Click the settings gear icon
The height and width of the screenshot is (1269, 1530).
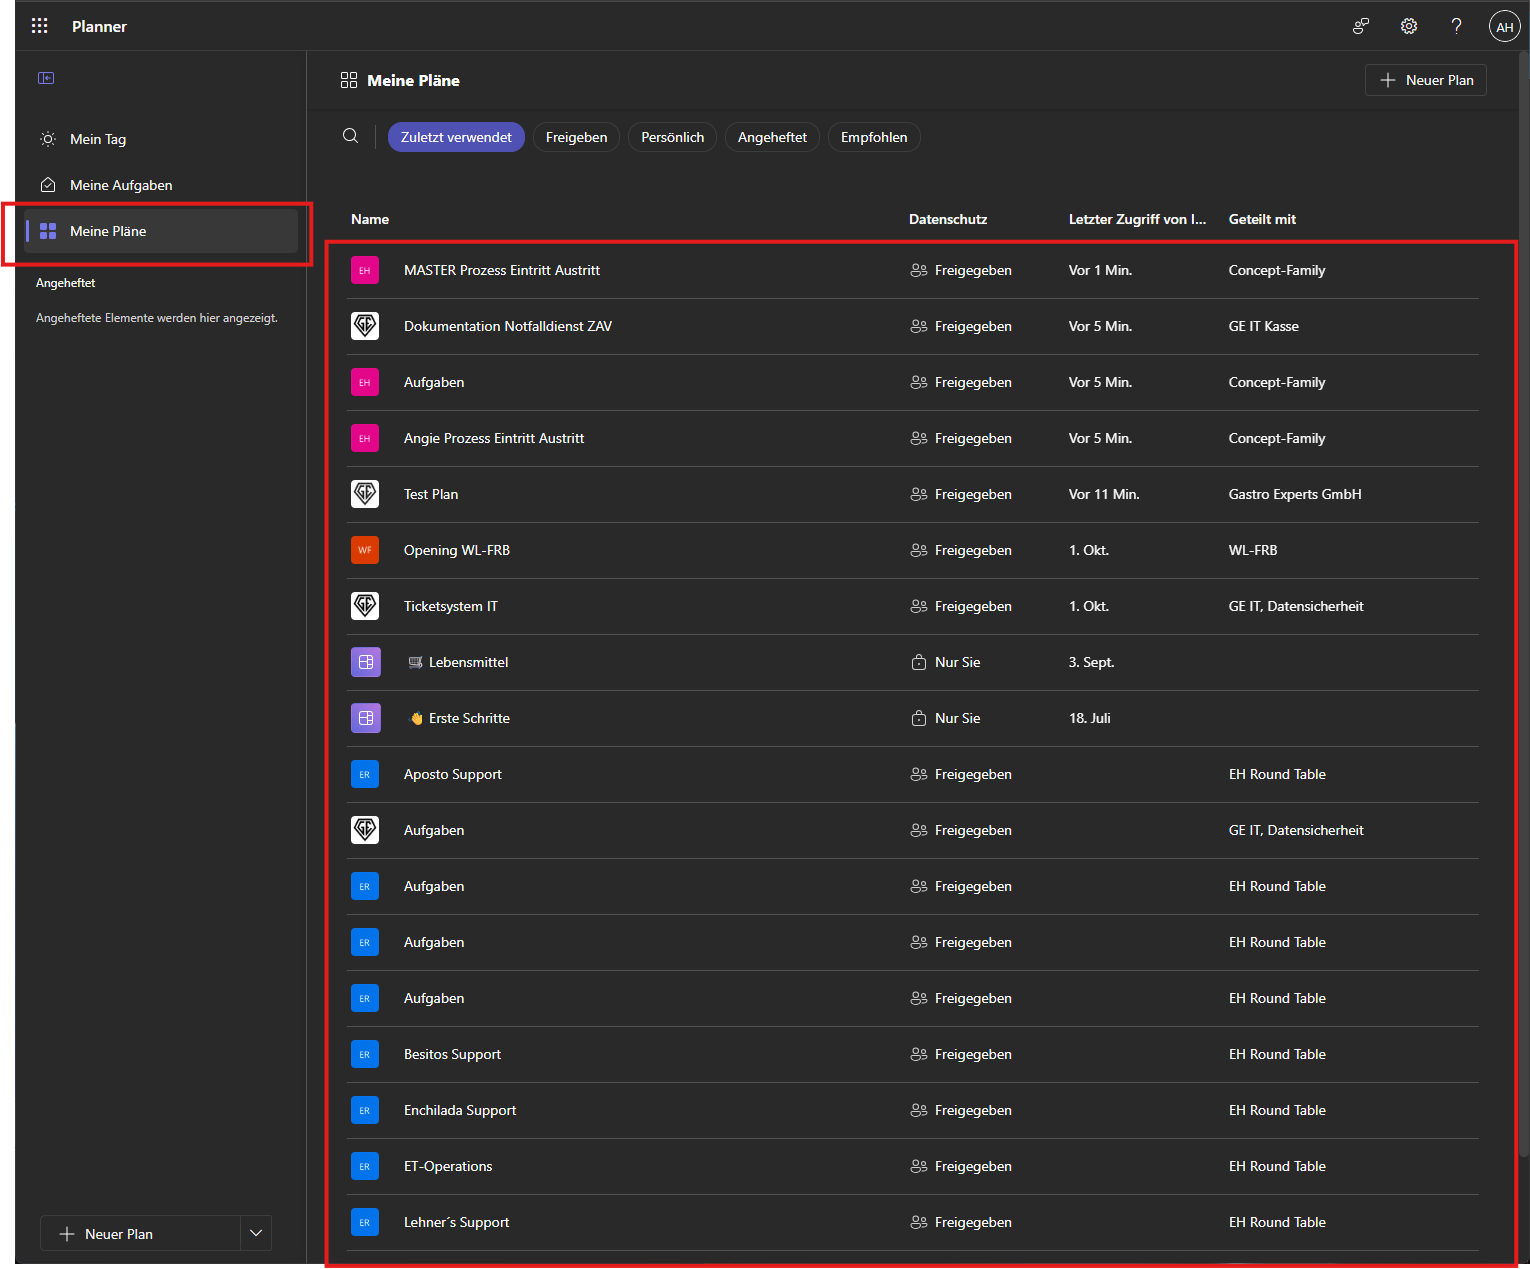pyautogui.click(x=1408, y=27)
